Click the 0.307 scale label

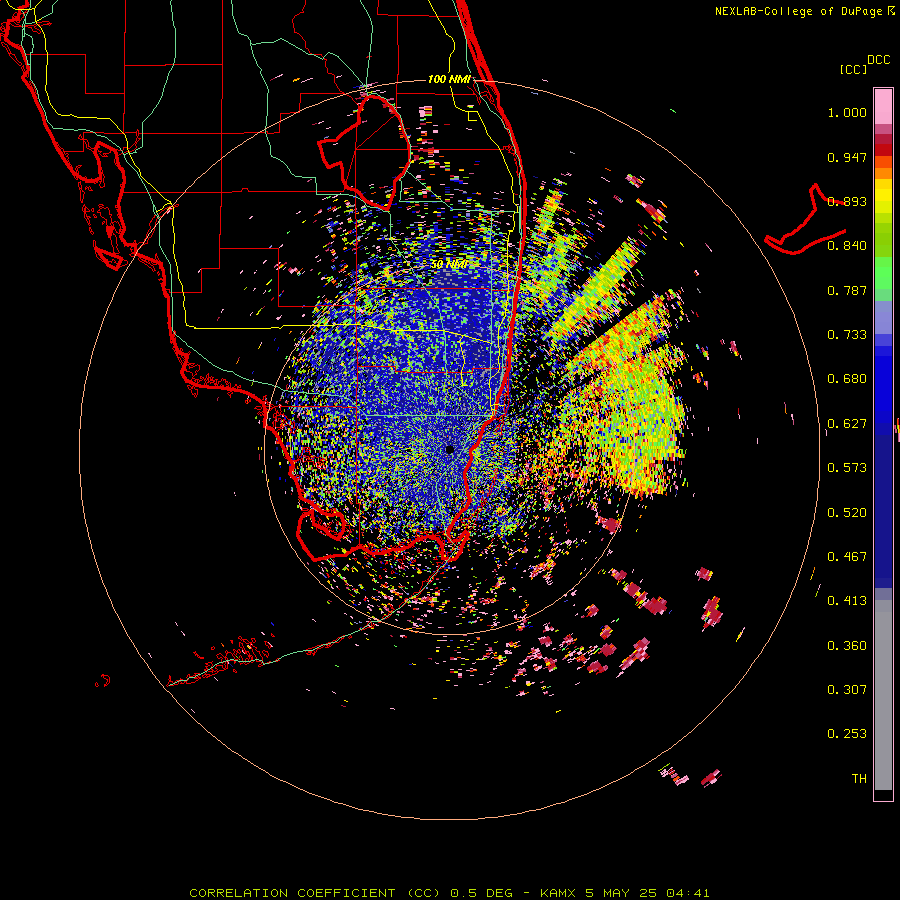tap(847, 690)
